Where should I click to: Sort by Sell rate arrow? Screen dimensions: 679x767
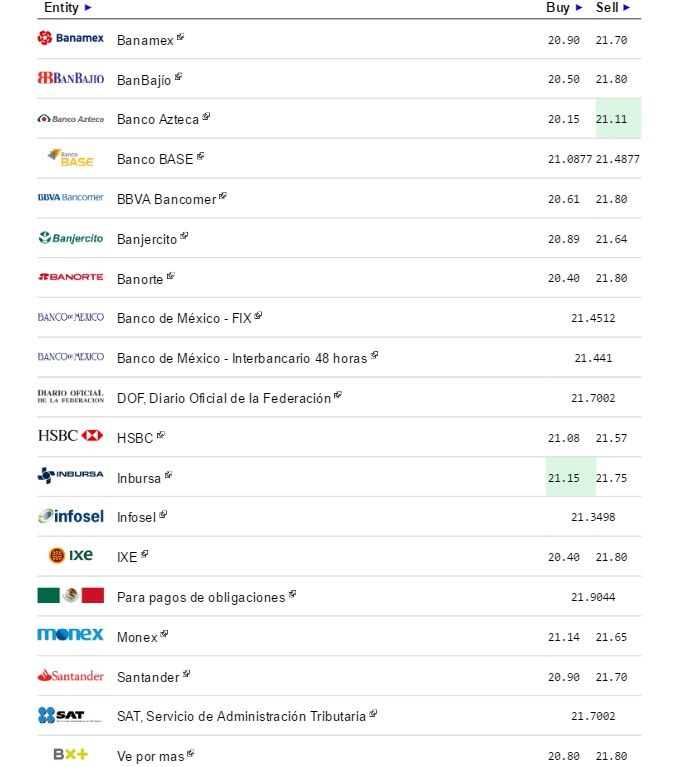(627, 7)
